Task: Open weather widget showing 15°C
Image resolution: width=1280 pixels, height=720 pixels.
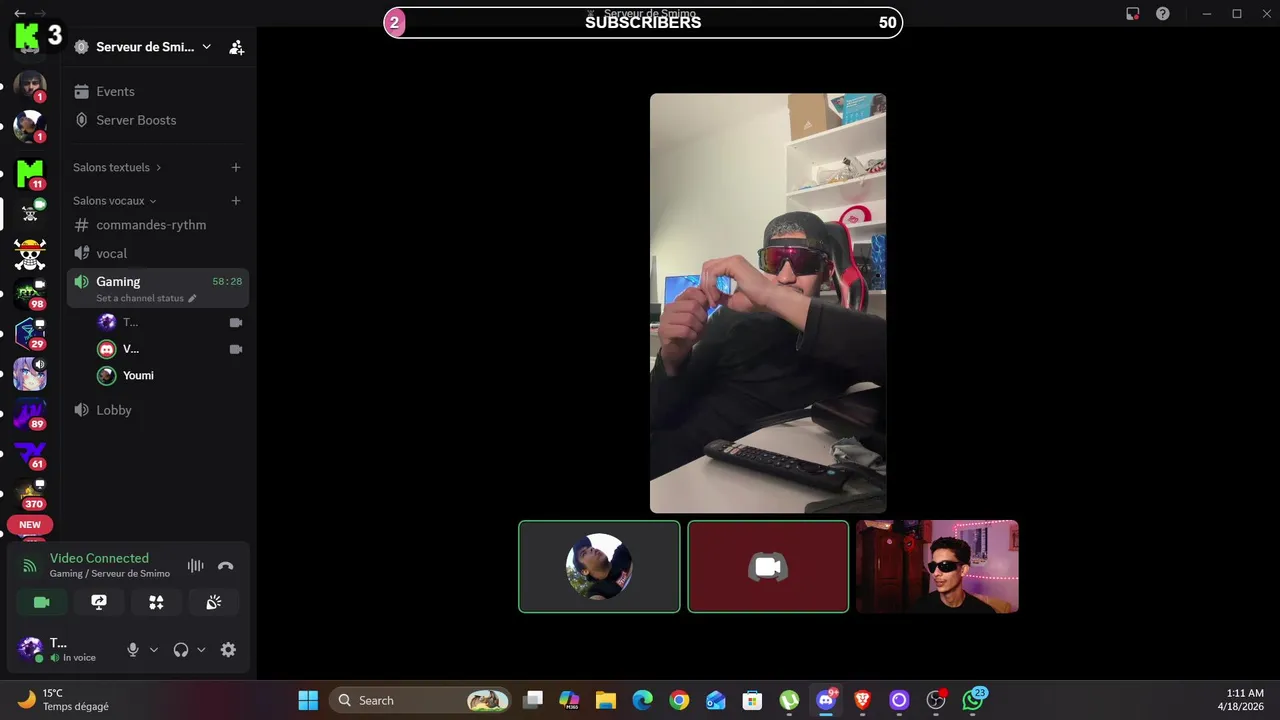Action: [63, 700]
